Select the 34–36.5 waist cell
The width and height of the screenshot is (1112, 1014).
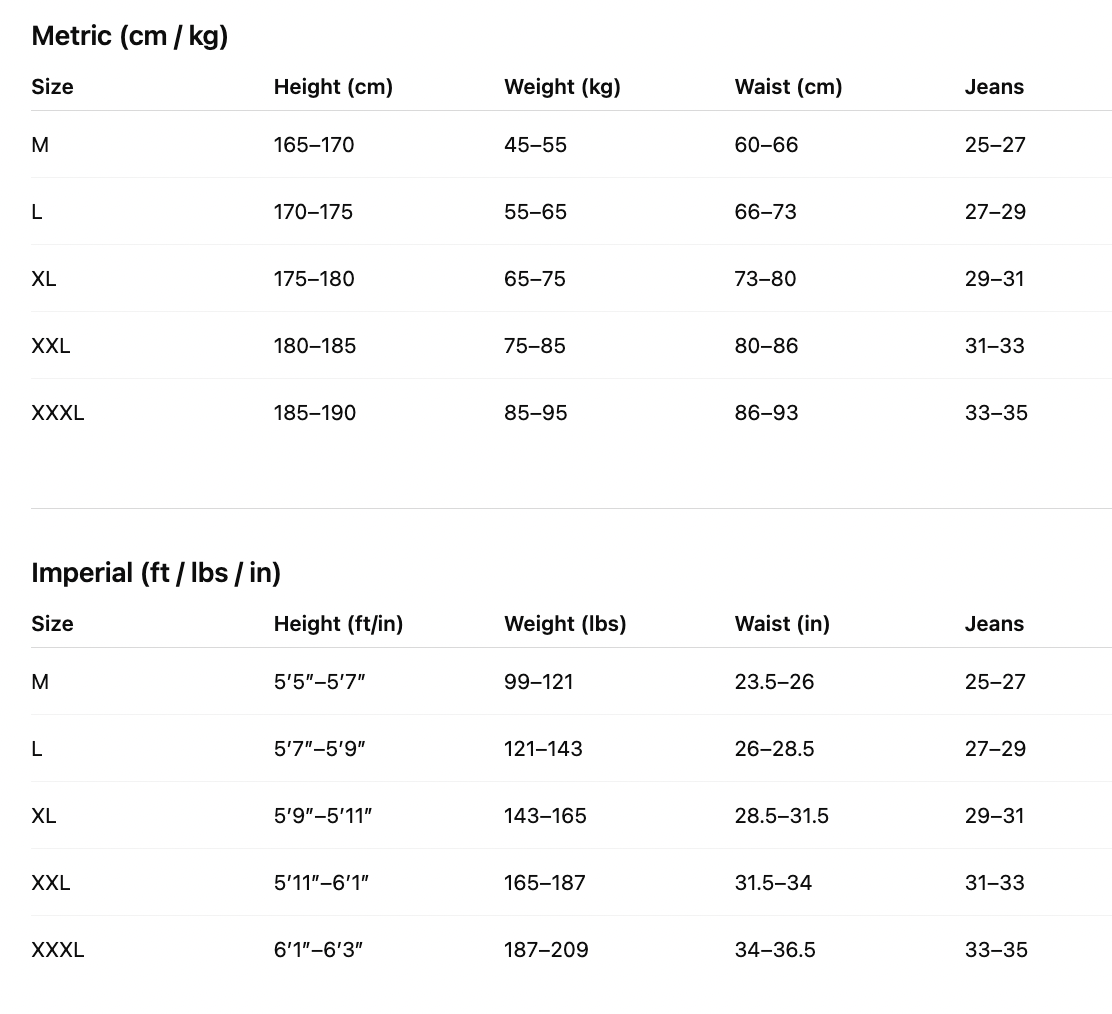coord(775,950)
